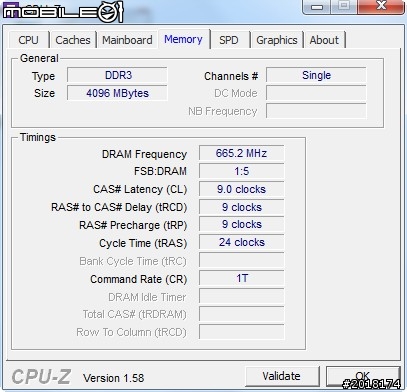
Task: Click the tRCD 9 clocks value
Action: (242, 207)
